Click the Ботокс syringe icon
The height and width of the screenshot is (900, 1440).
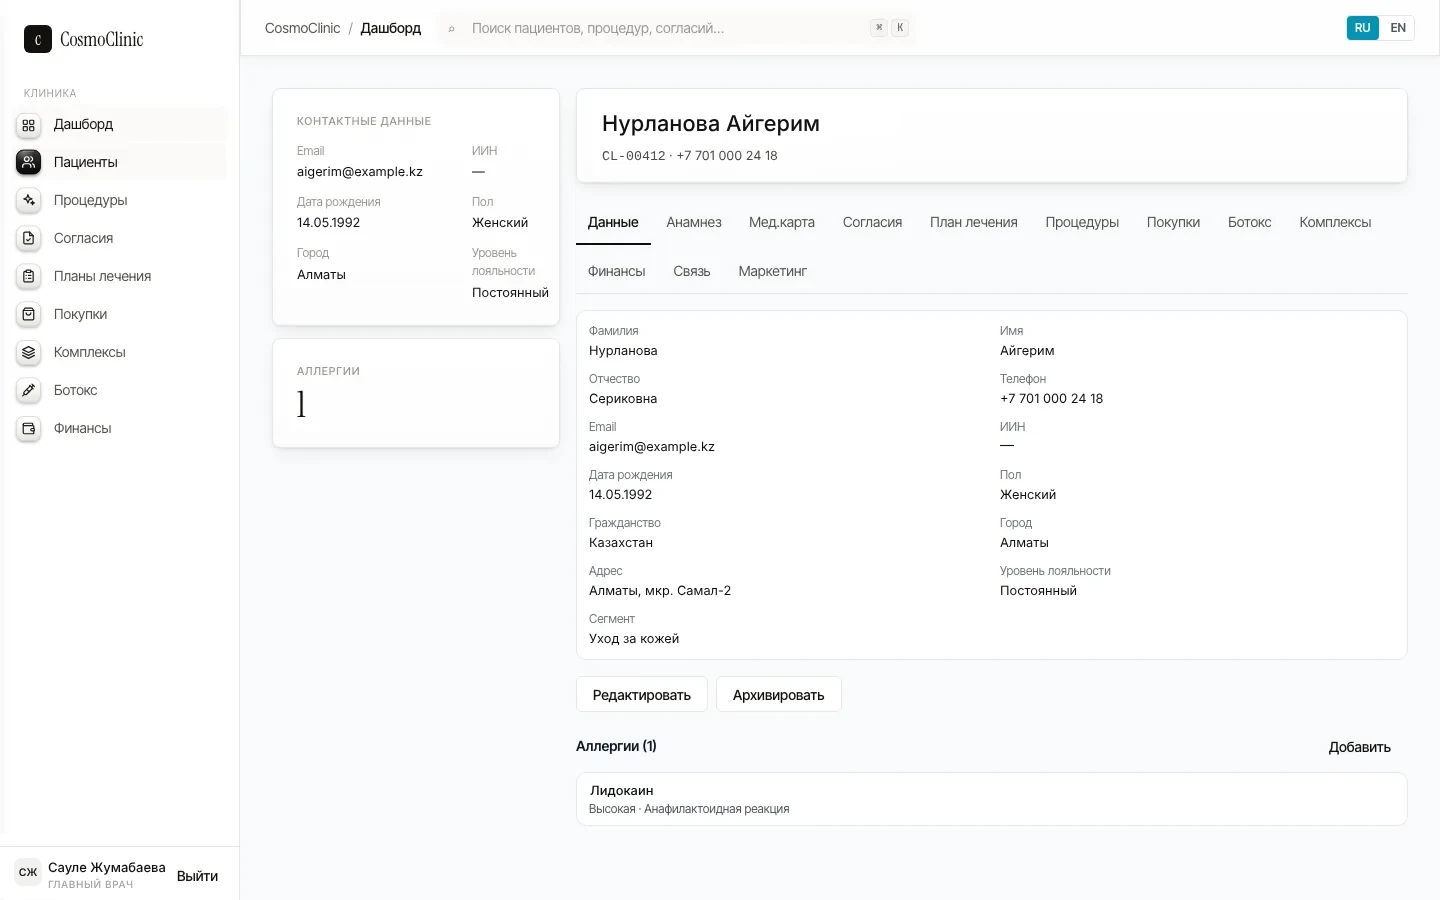point(29,390)
